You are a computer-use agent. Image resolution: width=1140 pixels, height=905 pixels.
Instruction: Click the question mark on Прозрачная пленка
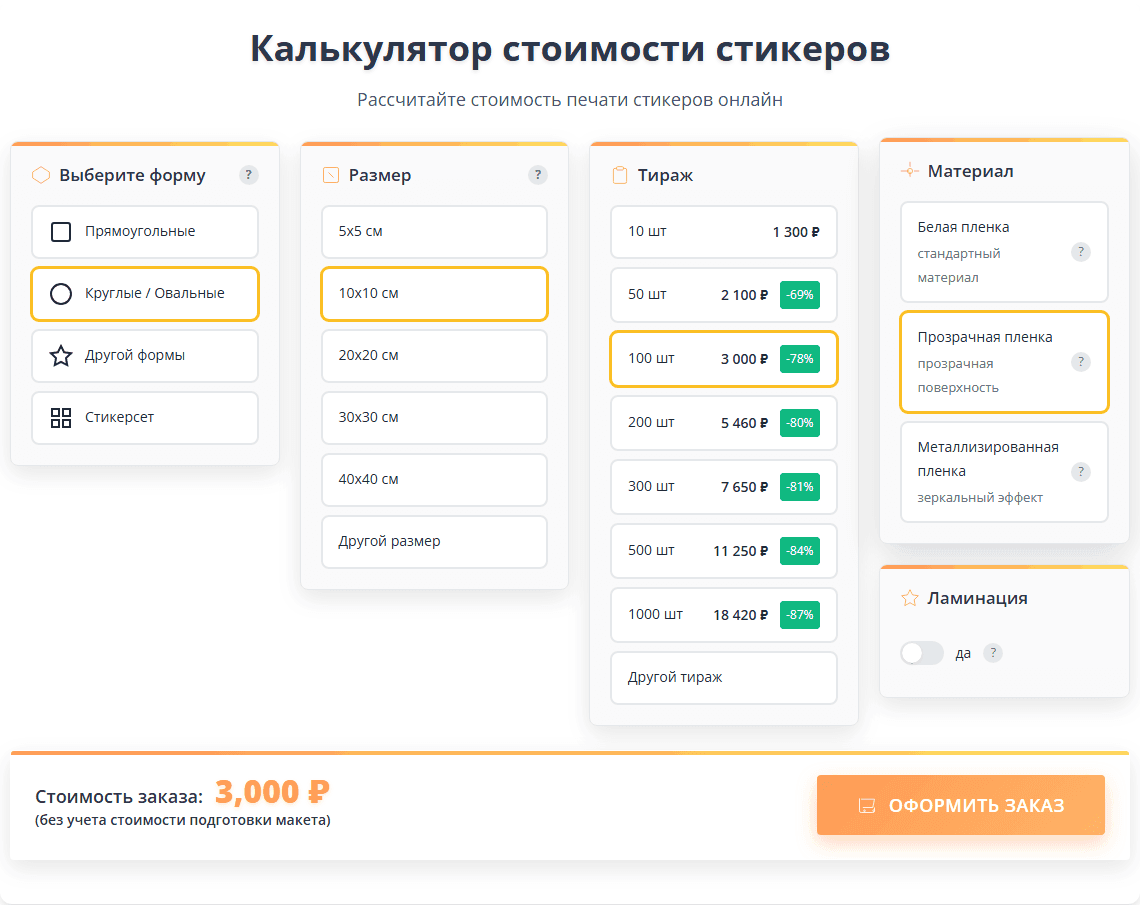[x=1080, y=361]
